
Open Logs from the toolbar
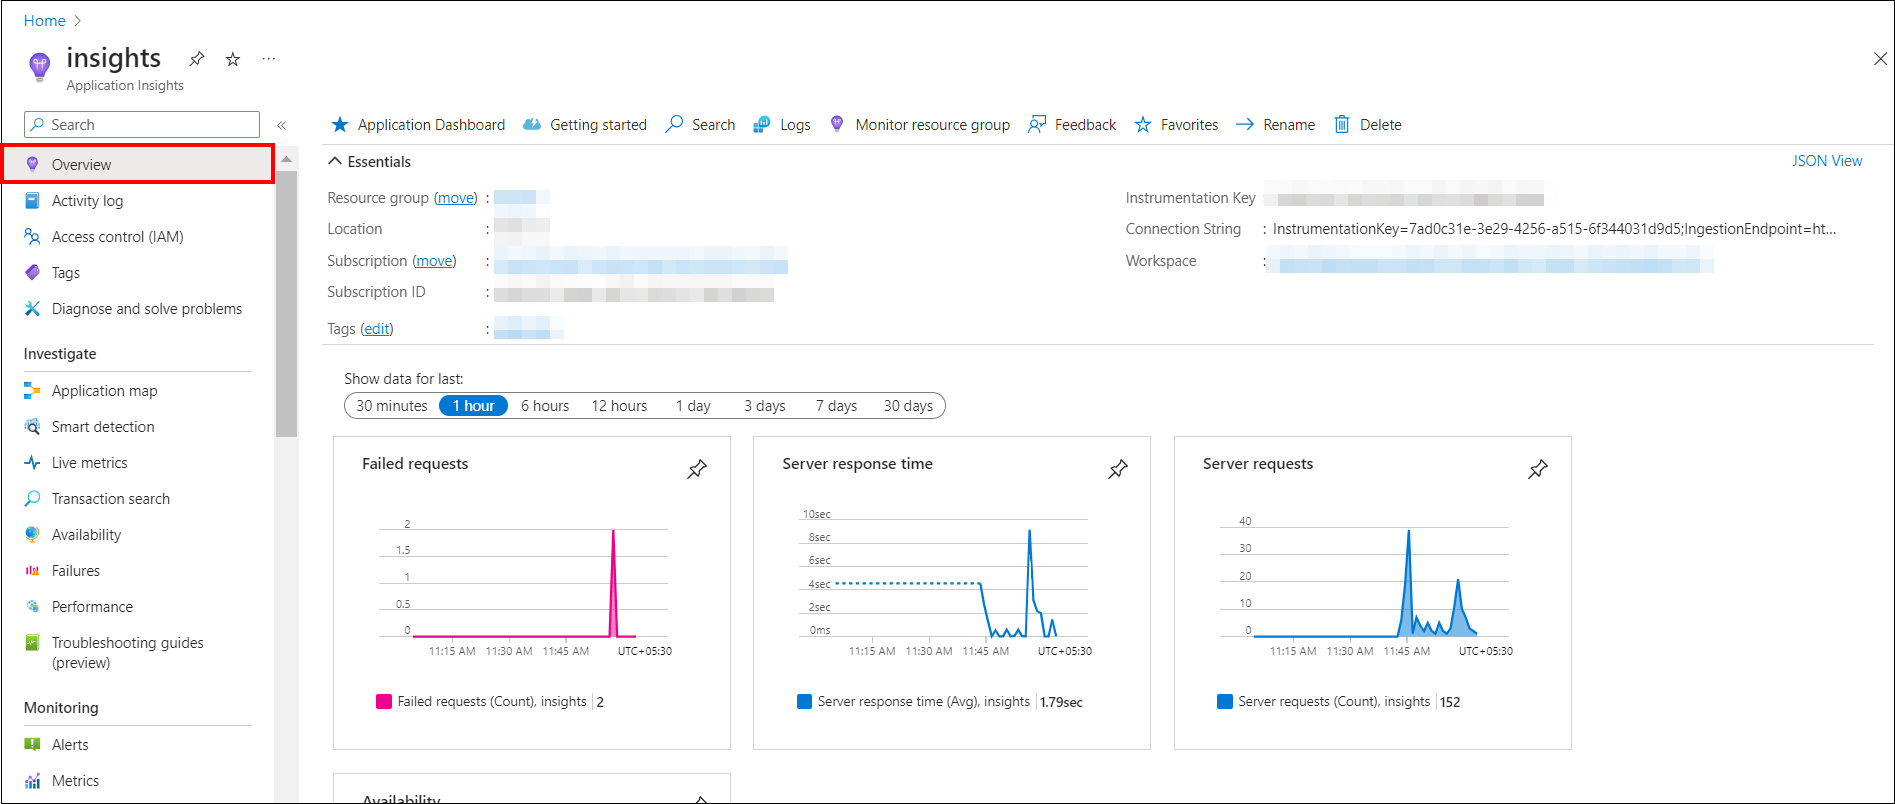tap(782, 125)
